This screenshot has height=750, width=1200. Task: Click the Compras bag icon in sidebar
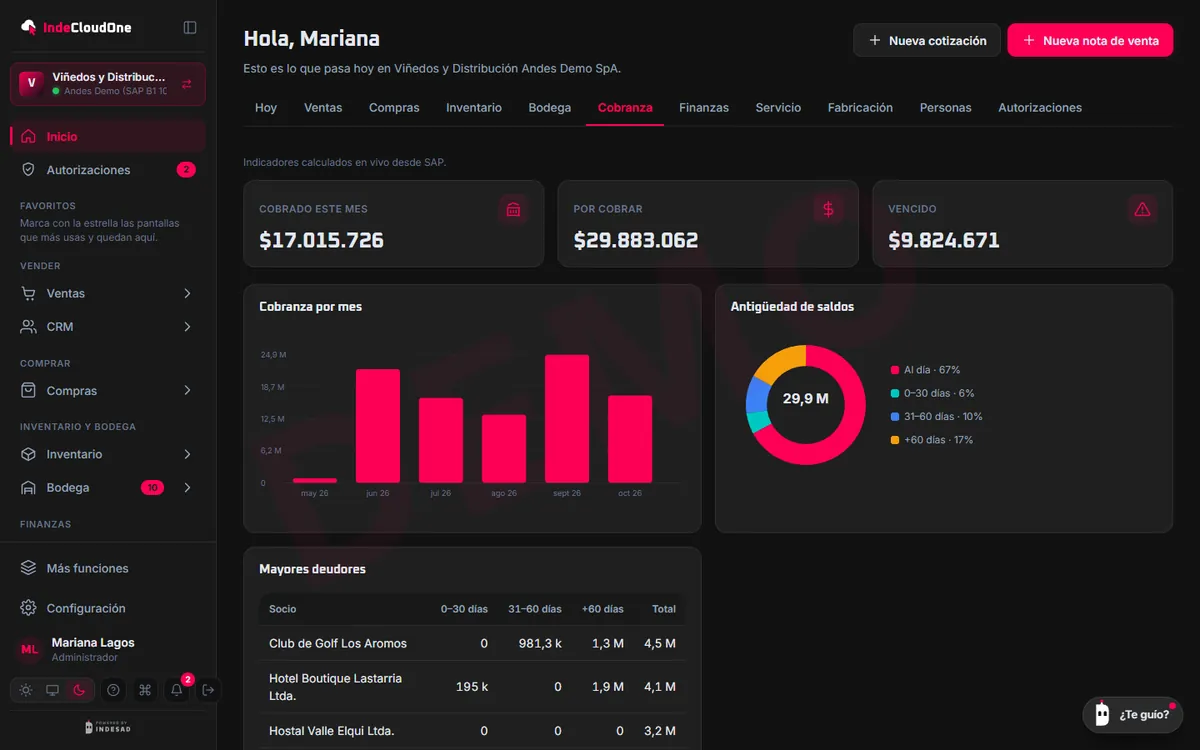click(28, 391)
